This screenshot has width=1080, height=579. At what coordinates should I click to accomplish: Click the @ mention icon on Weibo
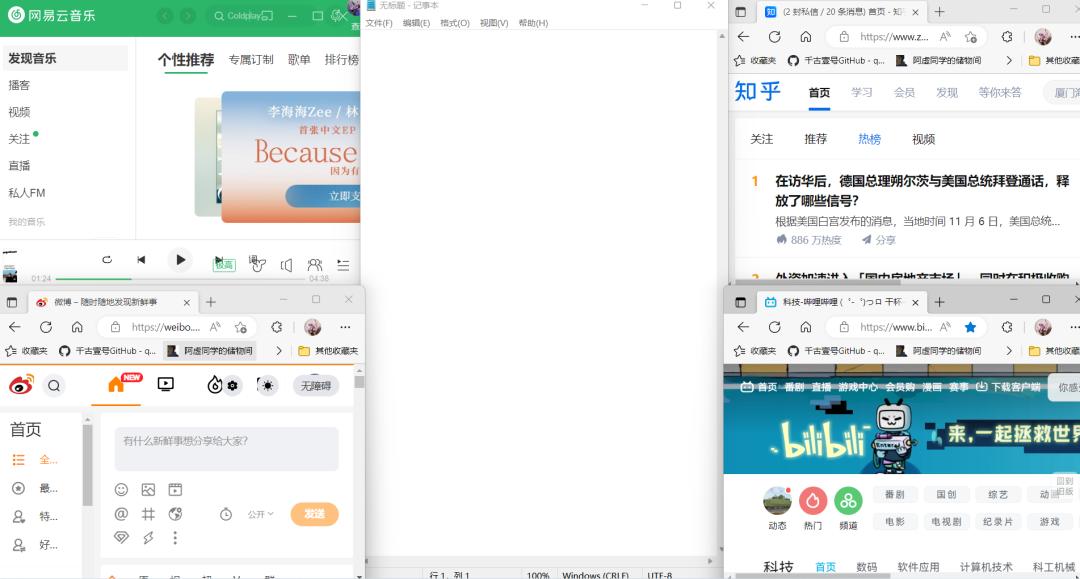122,514
